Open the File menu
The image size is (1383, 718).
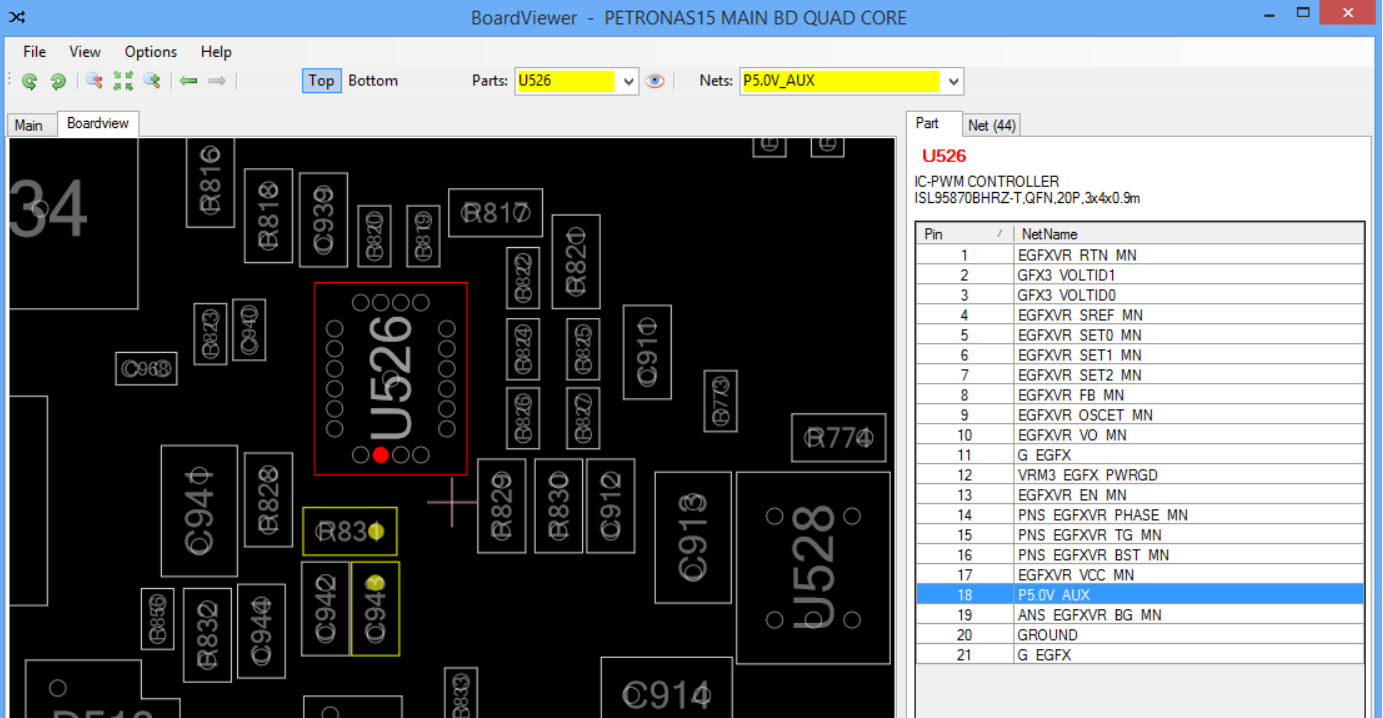click(34, 52)
